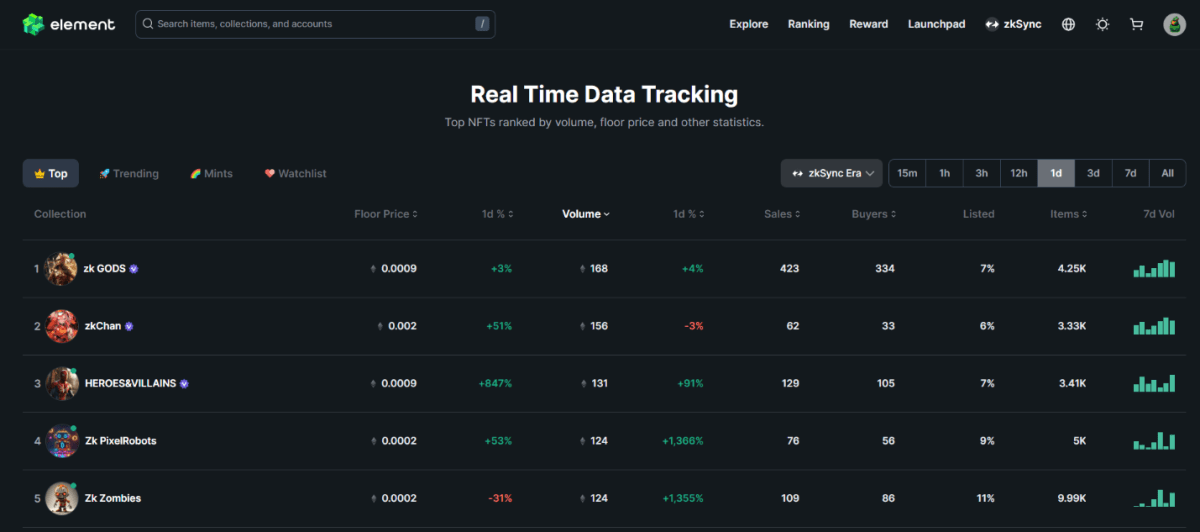Viewport: 1200px width, 532px height.
Task: View the 7d Vol chart for Zk Zombies
Action: 1153,498
